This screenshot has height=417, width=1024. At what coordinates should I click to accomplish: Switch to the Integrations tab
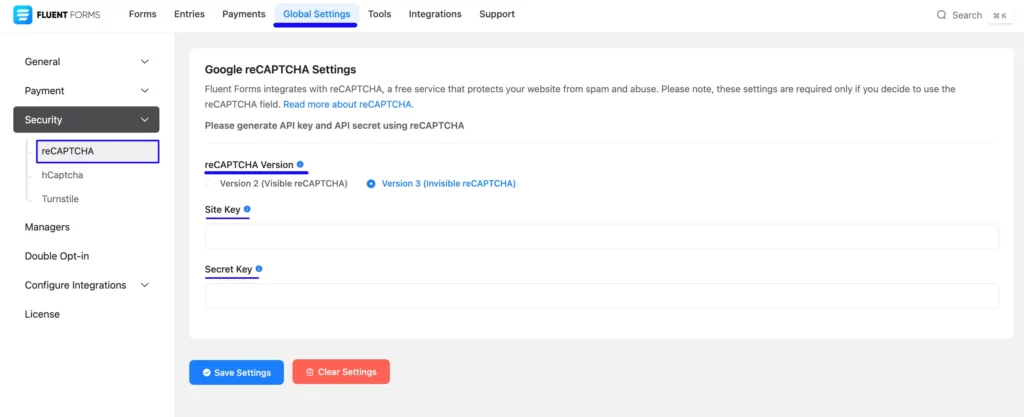[435, 14]
